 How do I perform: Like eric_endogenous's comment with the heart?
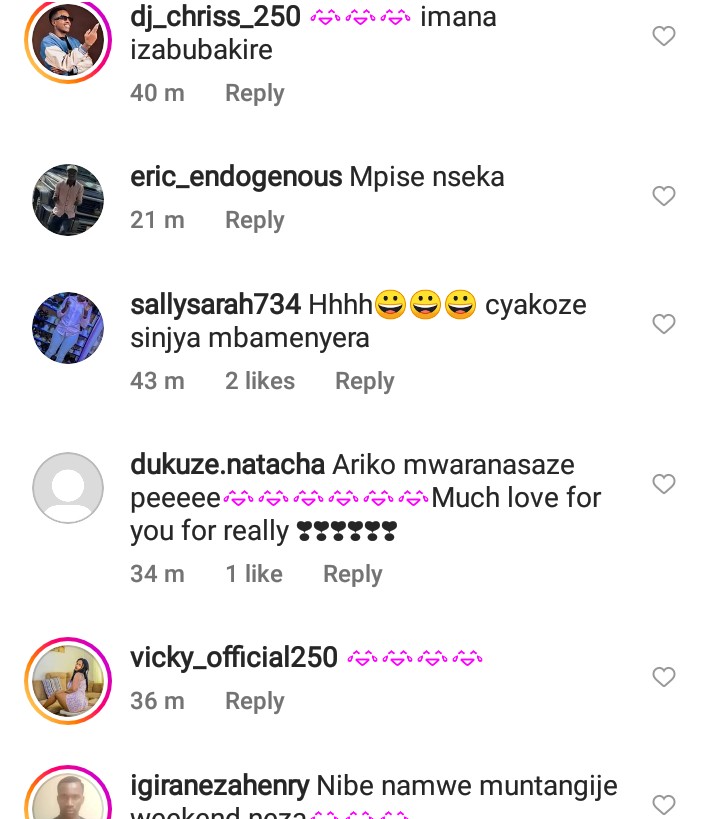pos(664,196)
